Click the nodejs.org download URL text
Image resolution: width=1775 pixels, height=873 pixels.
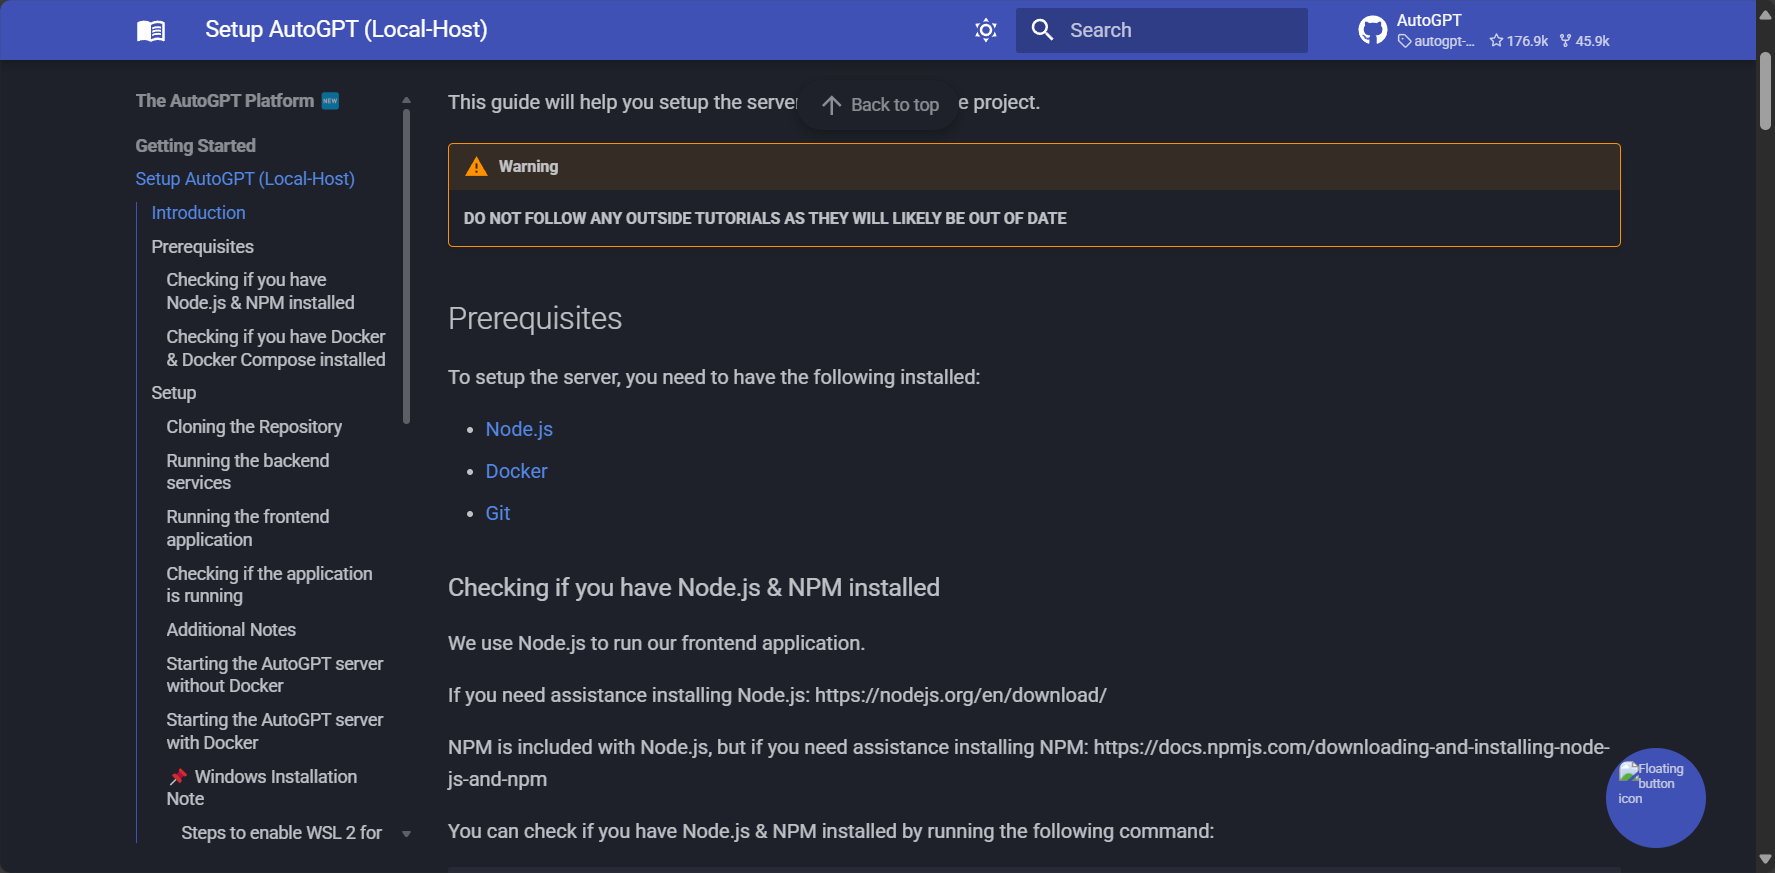click(960, 695)
